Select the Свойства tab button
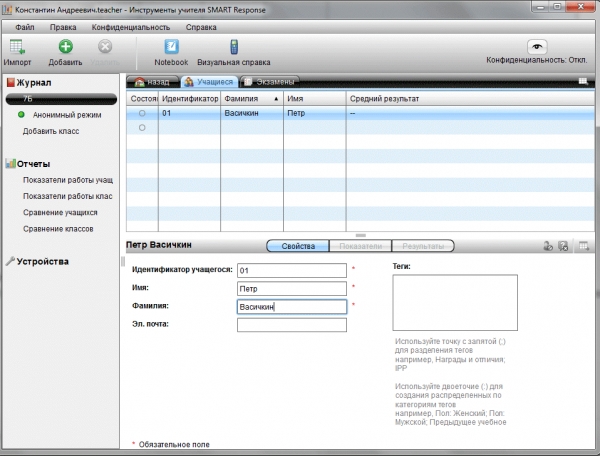The image size is (600, 456). pos(298,246)
